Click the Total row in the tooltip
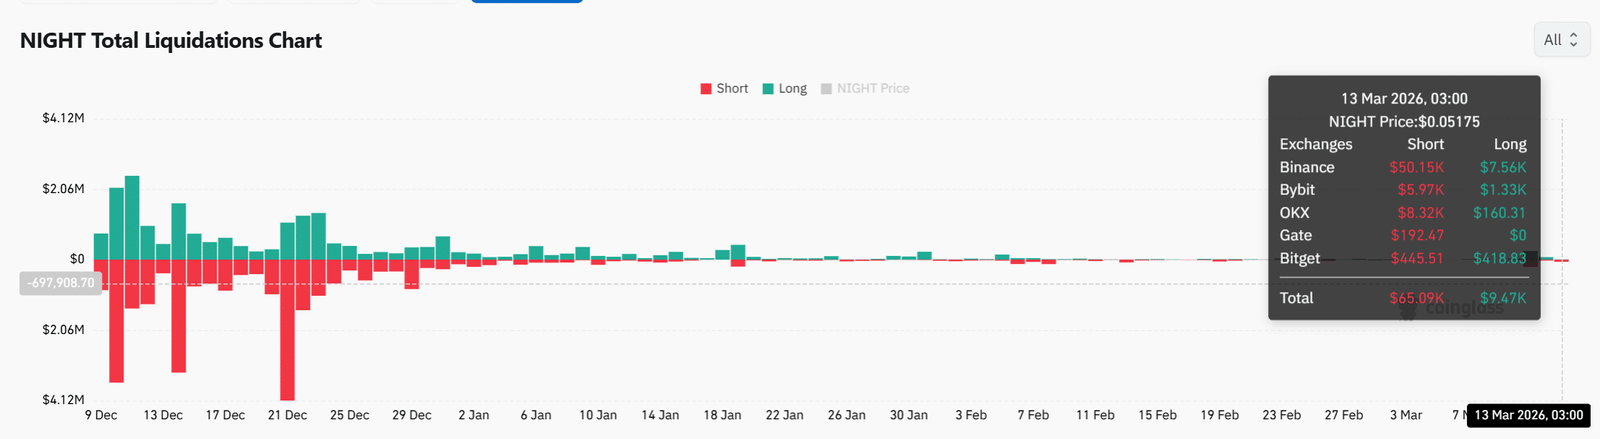 click(1403, 298)
